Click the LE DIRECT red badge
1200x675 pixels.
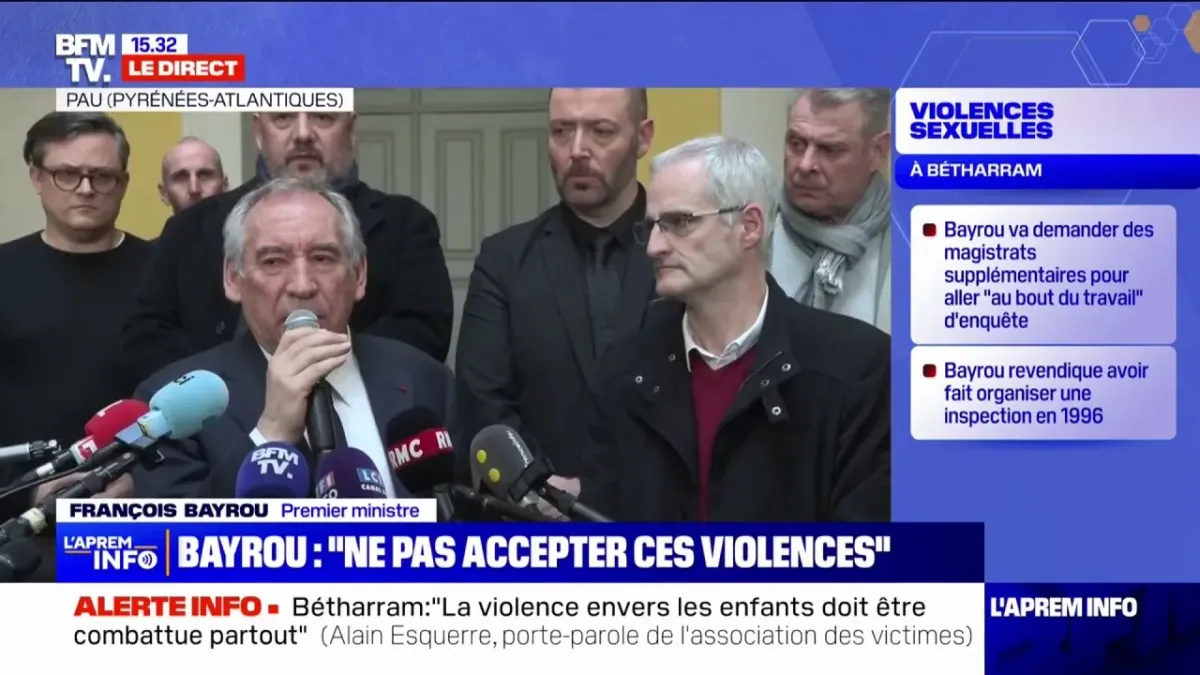pyautogui.click(x=183, y=69)
